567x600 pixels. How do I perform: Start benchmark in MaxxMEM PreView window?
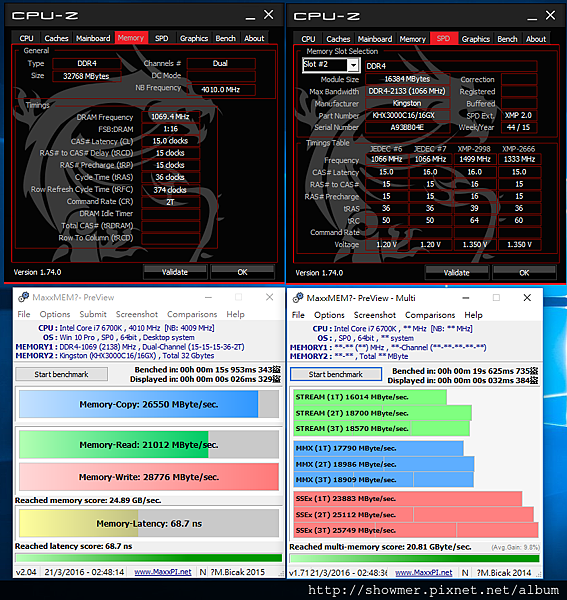tap(61, 374)
